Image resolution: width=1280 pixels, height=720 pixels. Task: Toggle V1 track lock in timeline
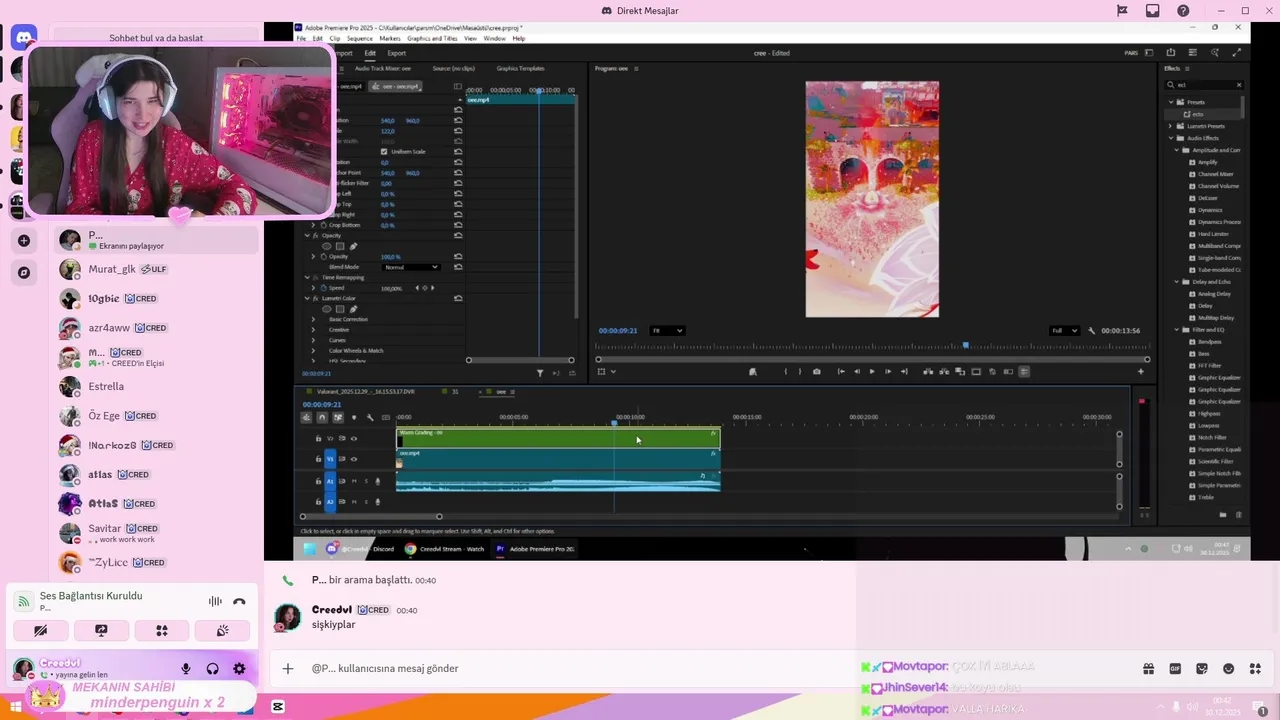coord(318,459)
